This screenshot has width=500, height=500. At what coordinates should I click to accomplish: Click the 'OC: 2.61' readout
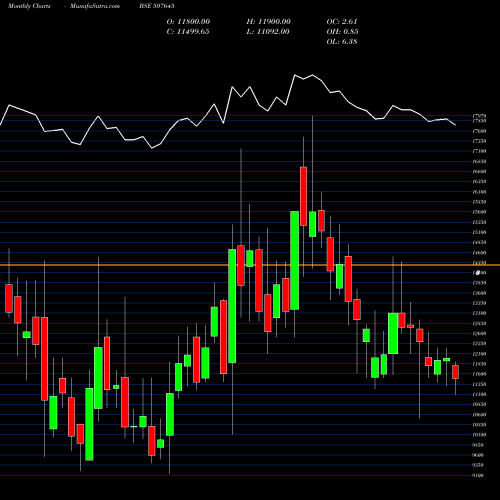point(342,22)
